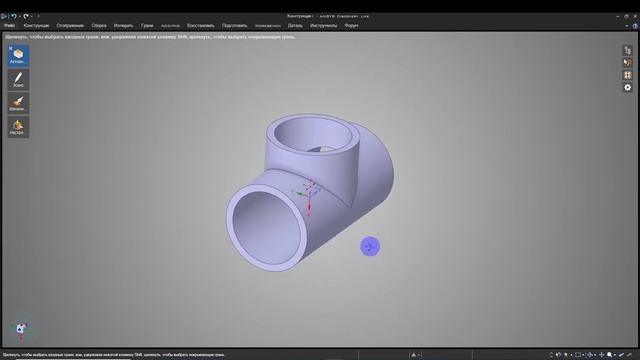Click the rotate view icon in status bar
The width and height of the screenshot is (640, 360).
(x=558, y=355)
